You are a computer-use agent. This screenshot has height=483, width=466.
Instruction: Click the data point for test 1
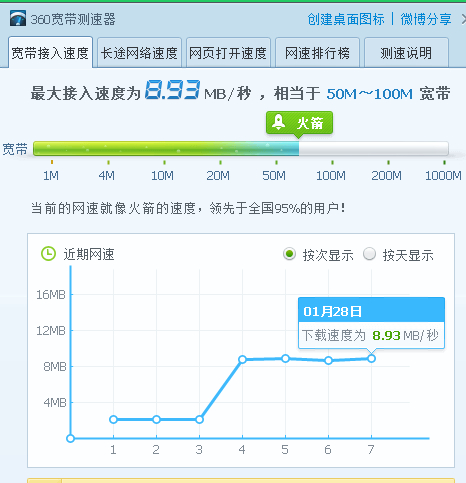click(x=113, y=419)
